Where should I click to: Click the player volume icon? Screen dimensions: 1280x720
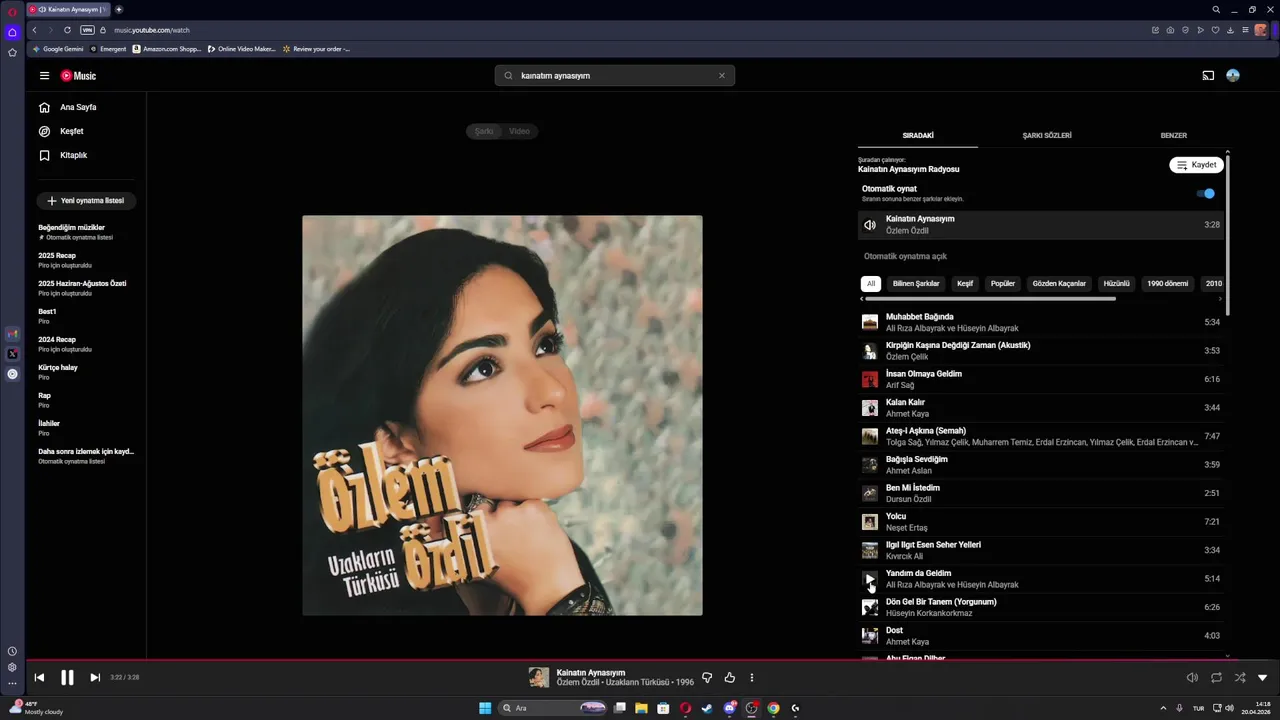(1192, 677)
